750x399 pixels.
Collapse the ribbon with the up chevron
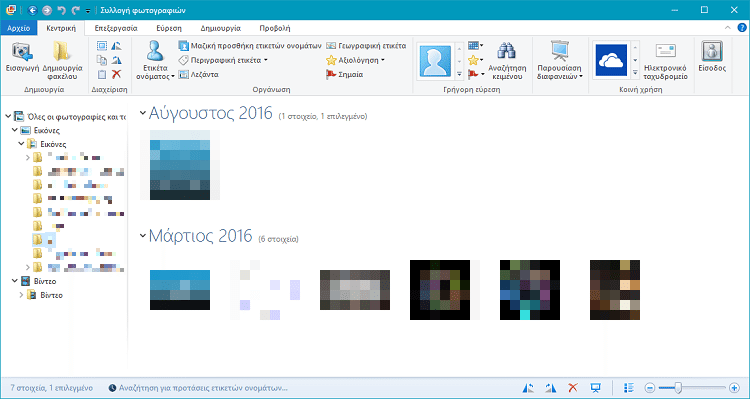(x=728, y=28)
